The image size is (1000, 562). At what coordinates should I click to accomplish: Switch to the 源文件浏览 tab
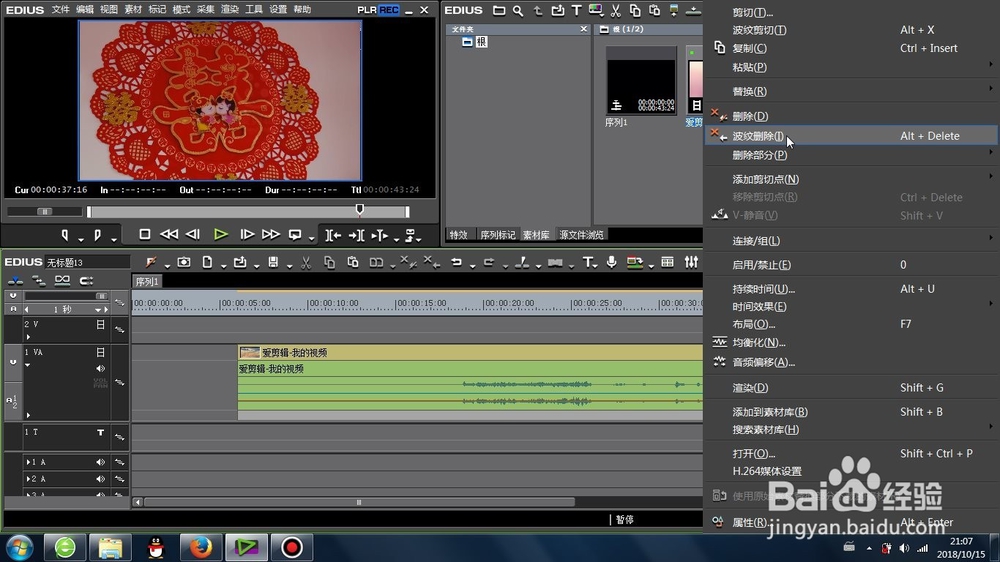tap(582, 235)
